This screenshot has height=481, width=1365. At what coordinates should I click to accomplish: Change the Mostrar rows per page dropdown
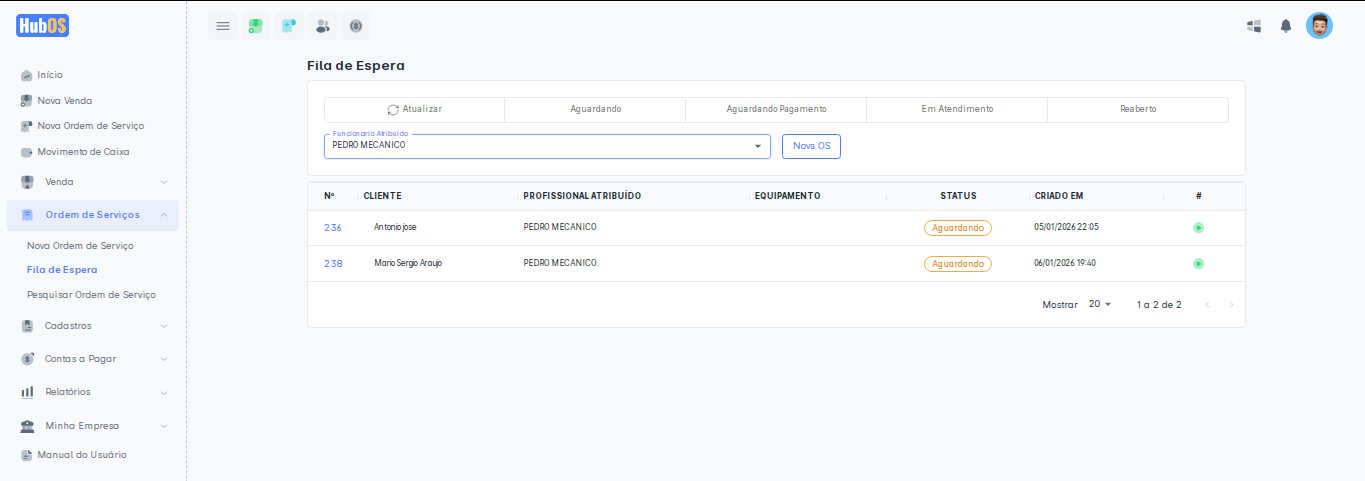click(1099, 304)
